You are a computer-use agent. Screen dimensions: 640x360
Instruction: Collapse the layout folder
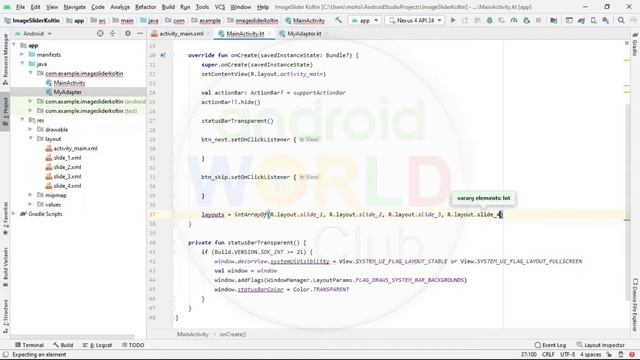[31, 139]
